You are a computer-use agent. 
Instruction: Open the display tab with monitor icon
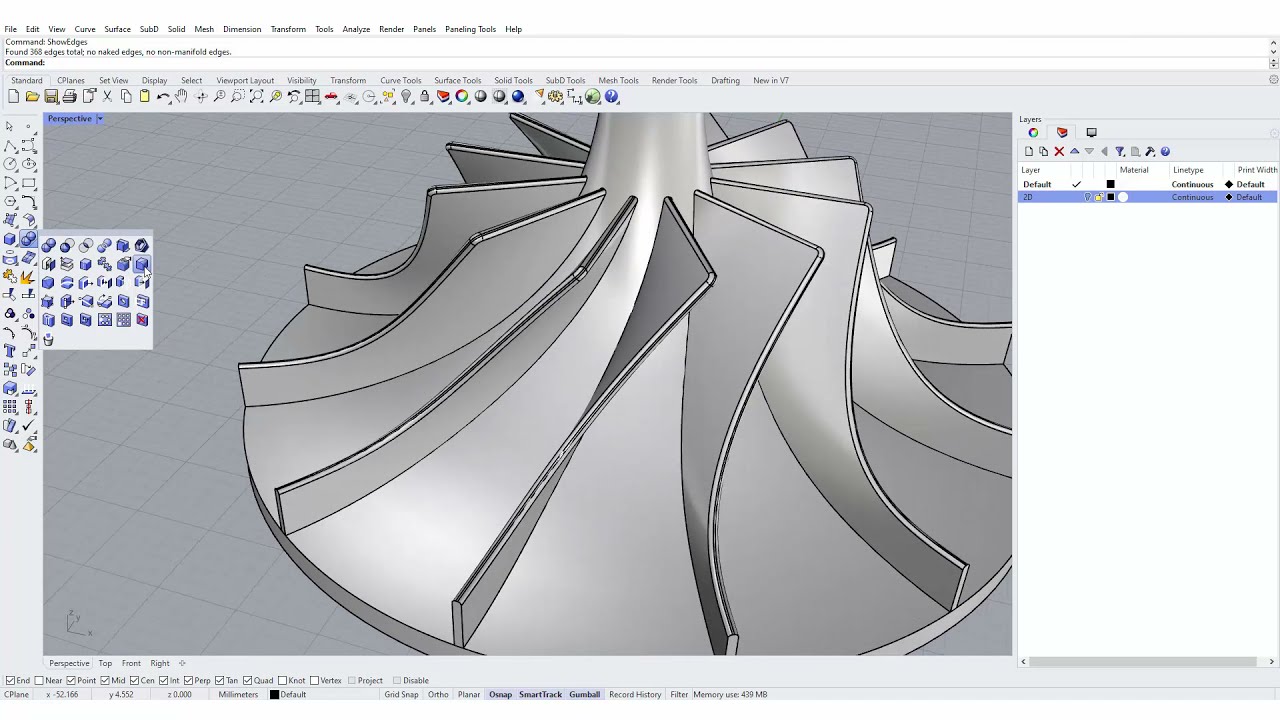[x=1091, y=132]
